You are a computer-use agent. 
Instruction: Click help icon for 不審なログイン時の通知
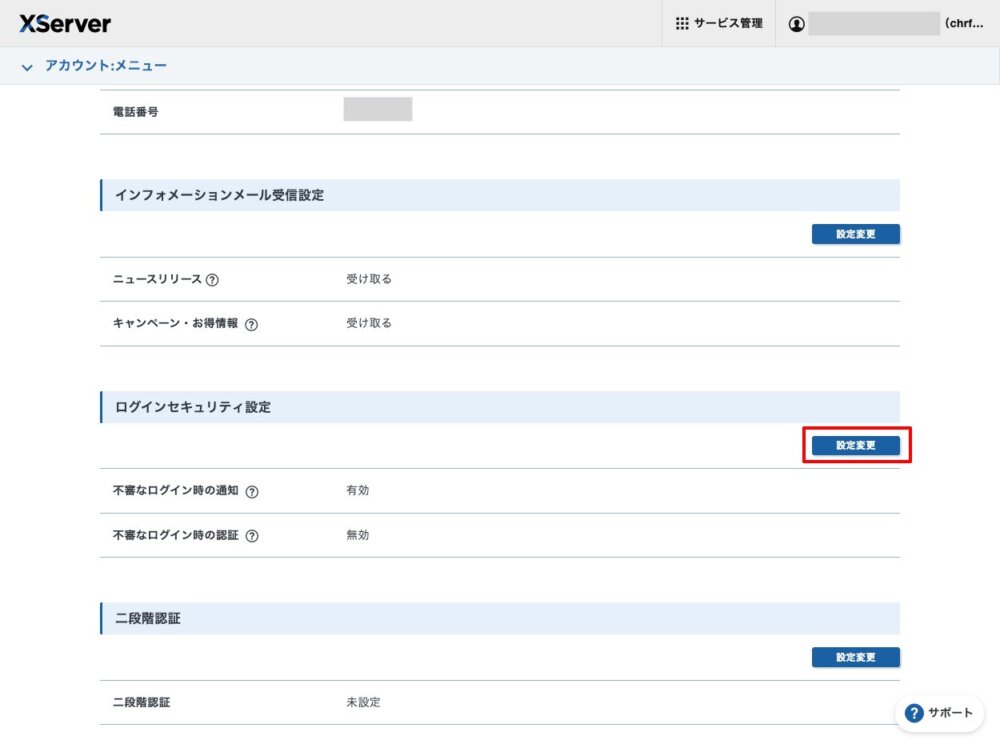pyautogui.click(x=252, y=491)
